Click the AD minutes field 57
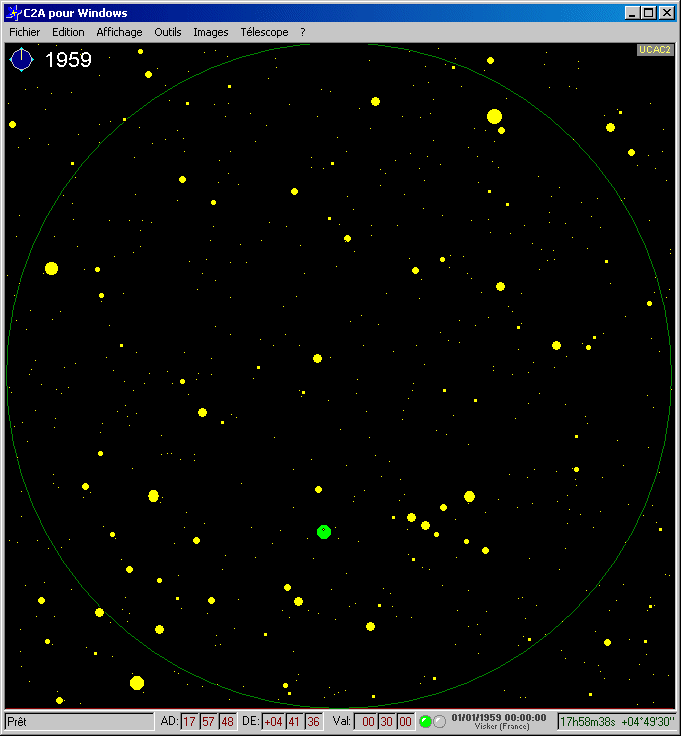 208,721
